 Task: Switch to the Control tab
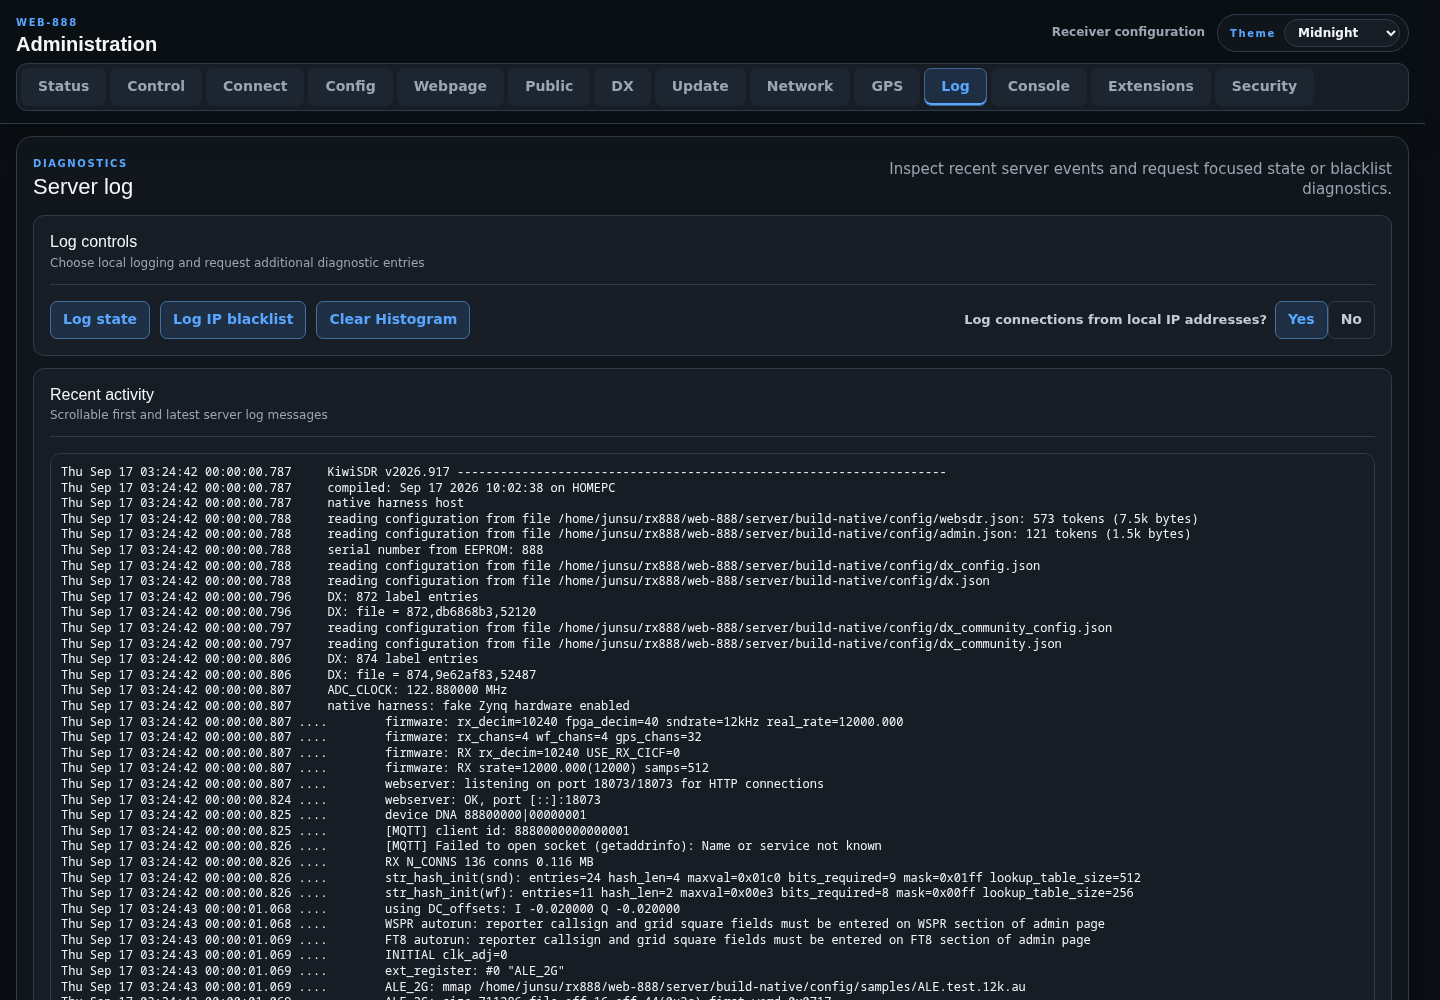click(156, 87)
